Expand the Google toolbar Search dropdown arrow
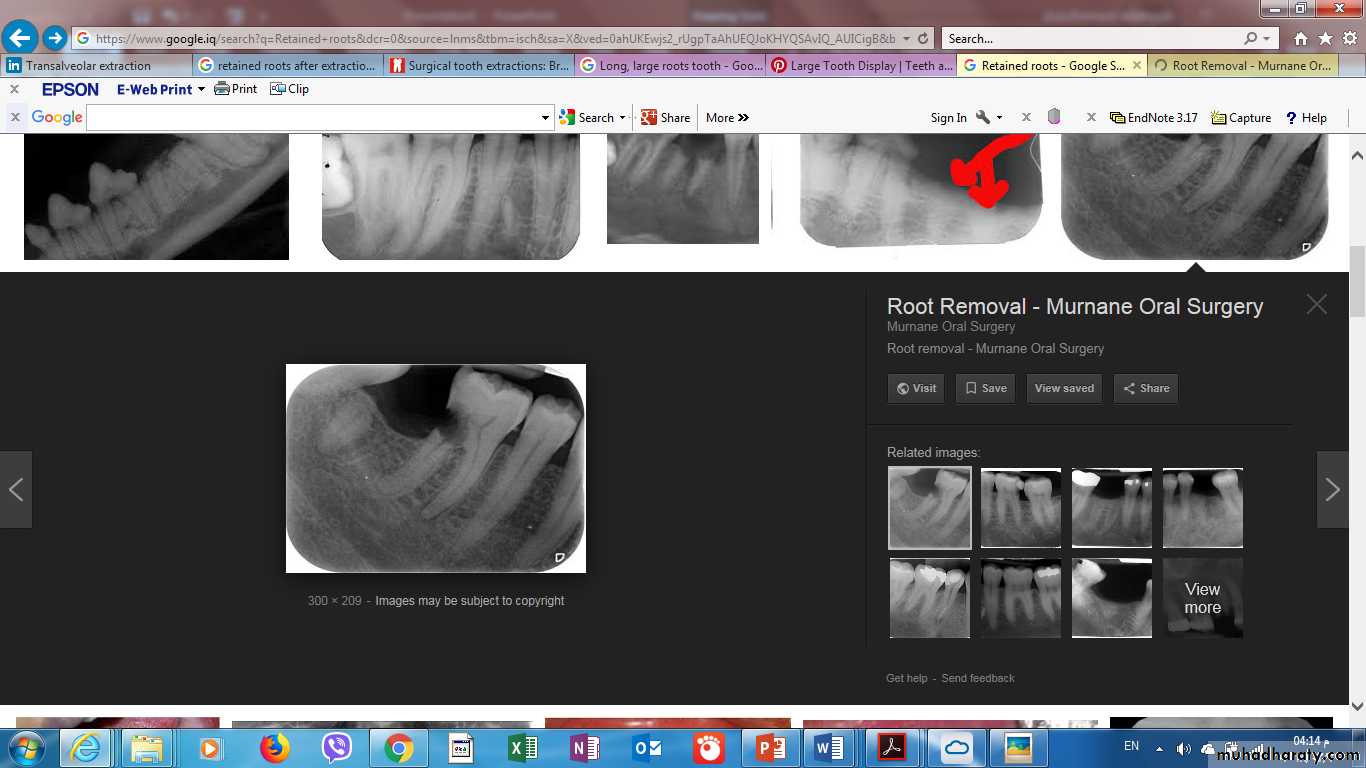The image size is (1366, 768). [x=622, y=118]
